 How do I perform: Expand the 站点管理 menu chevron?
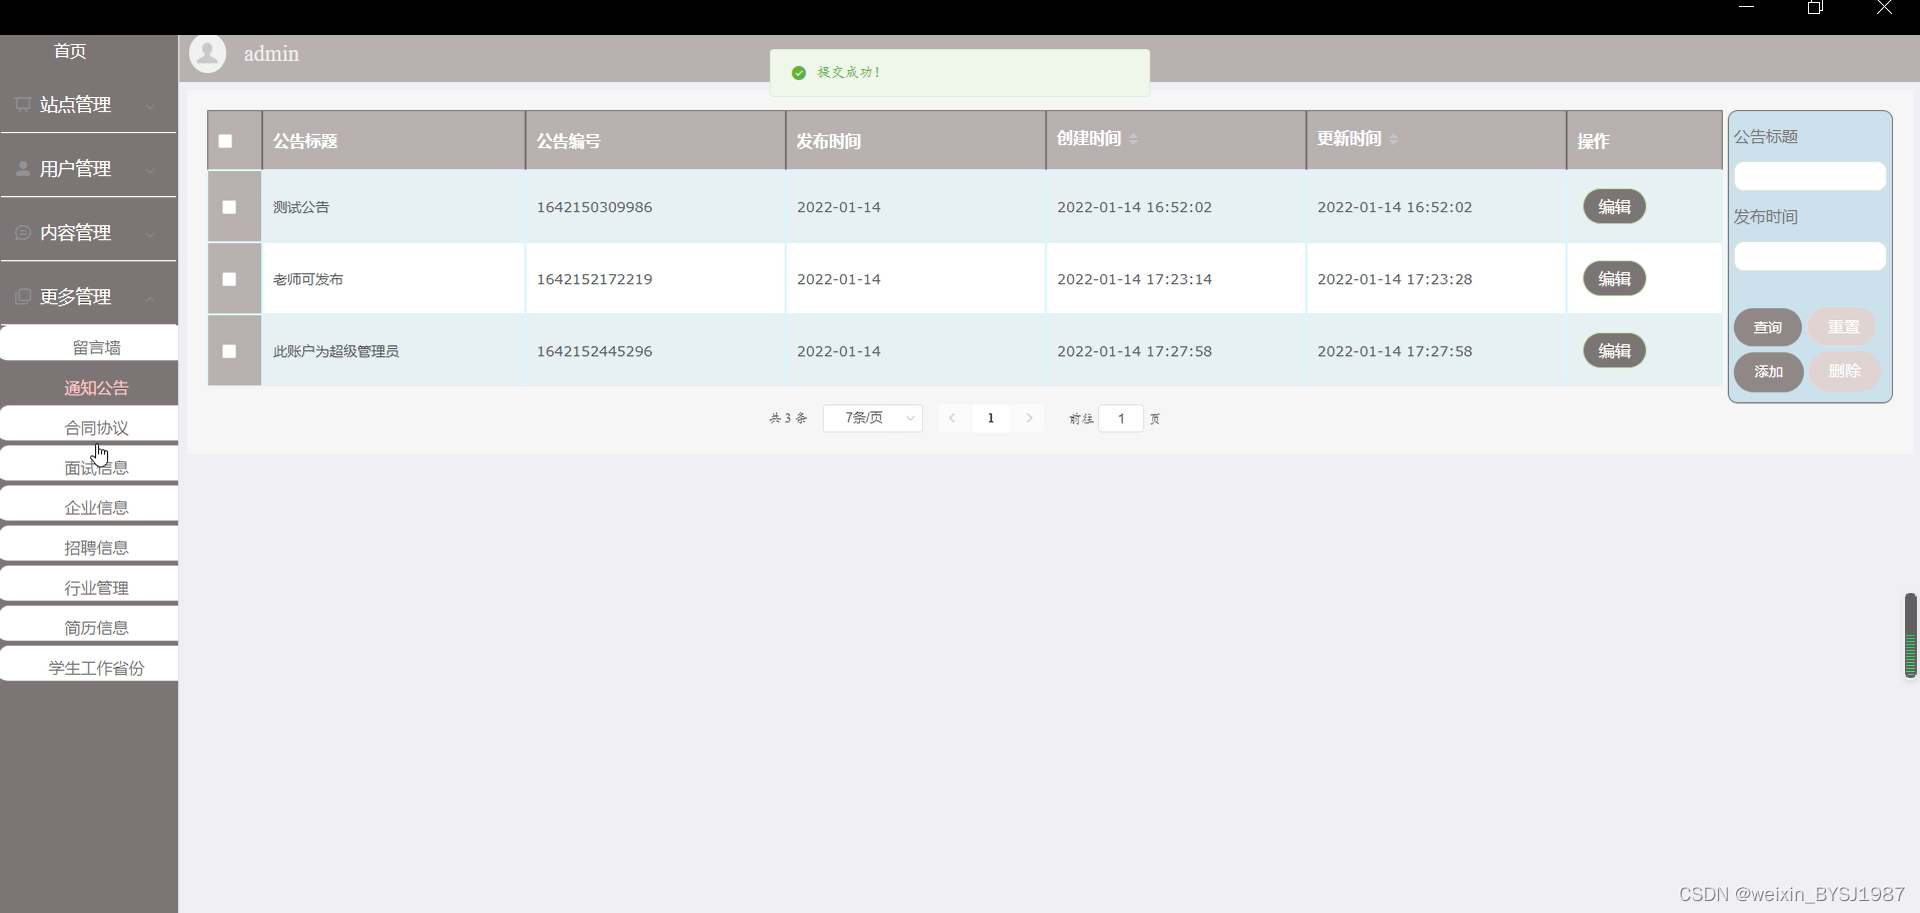click(x=150, y=105)
